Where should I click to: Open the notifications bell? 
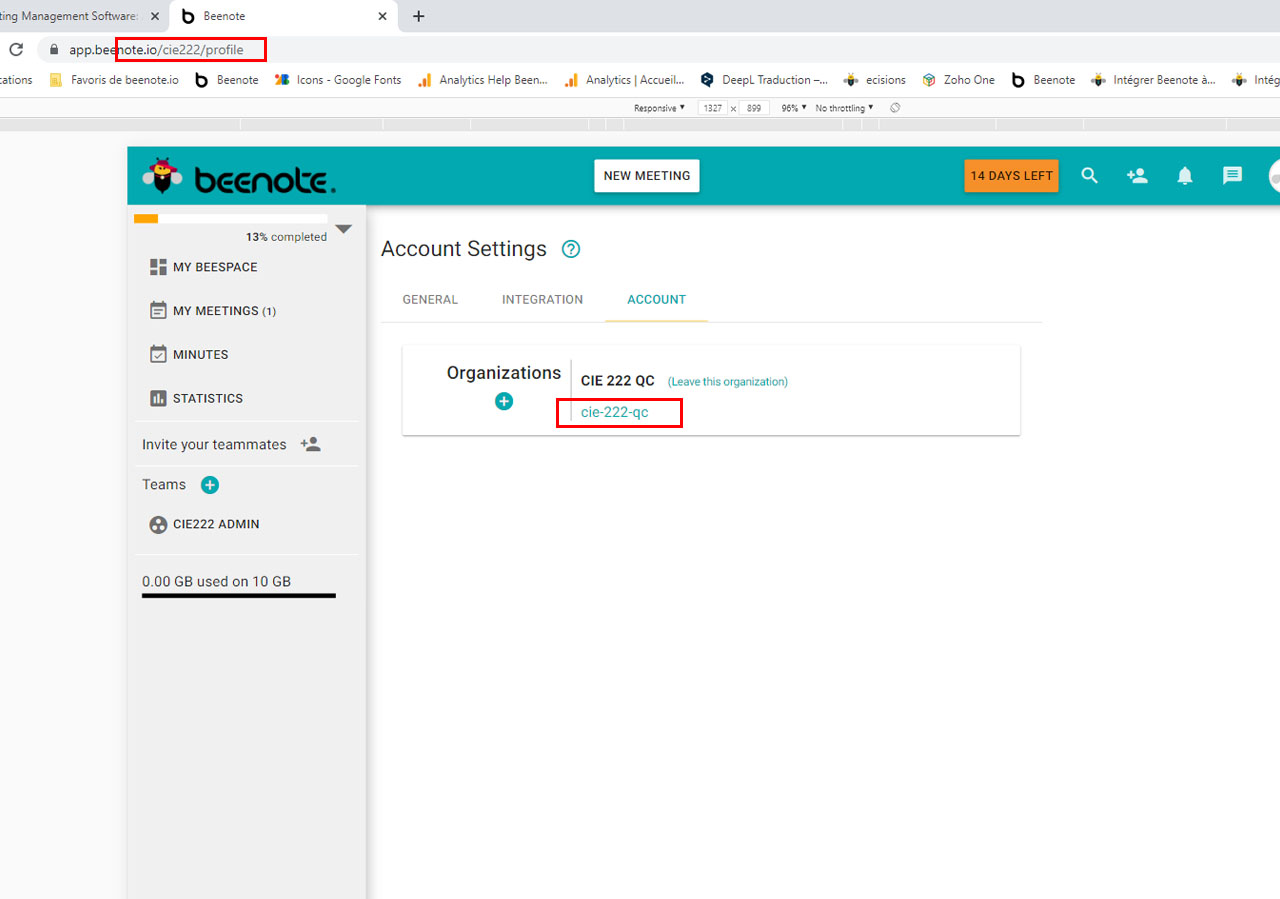(x=1185, y=175)
